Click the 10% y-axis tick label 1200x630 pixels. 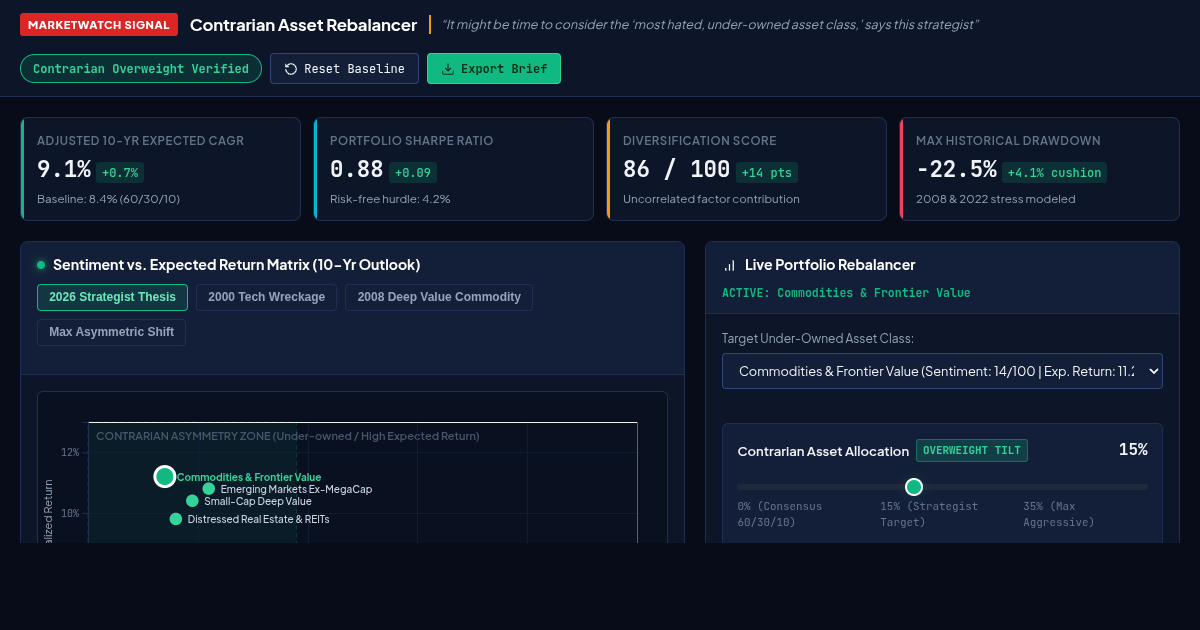[x=69, y=513]
